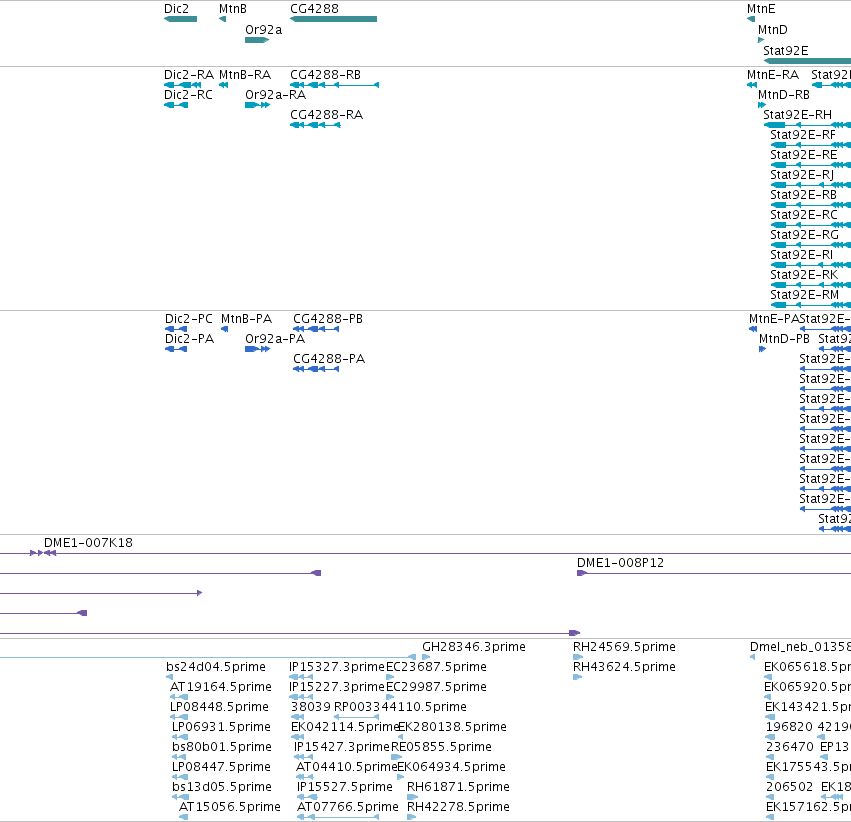Open the Stat92E-RH transcript label
Viewport: 851px width, 822px height.
tap(798, 114)
